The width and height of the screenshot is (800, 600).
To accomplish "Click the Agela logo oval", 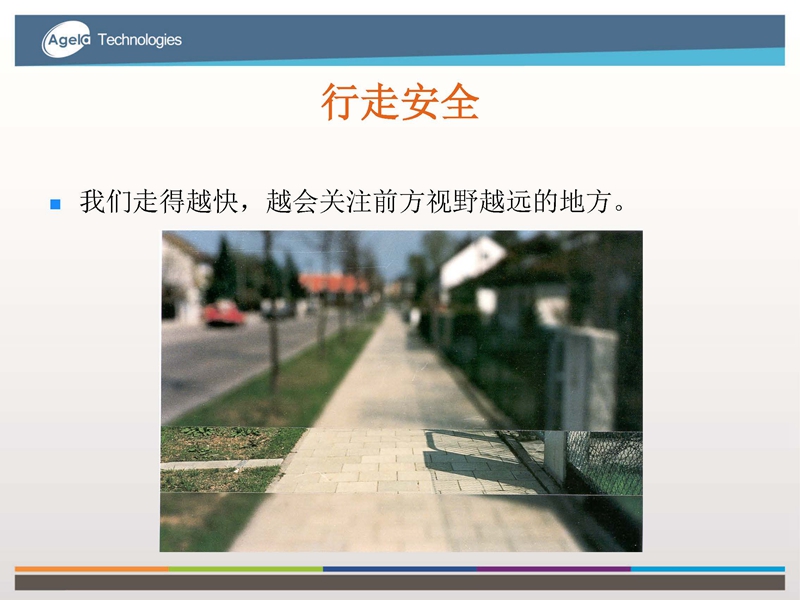I will point(66,39).
